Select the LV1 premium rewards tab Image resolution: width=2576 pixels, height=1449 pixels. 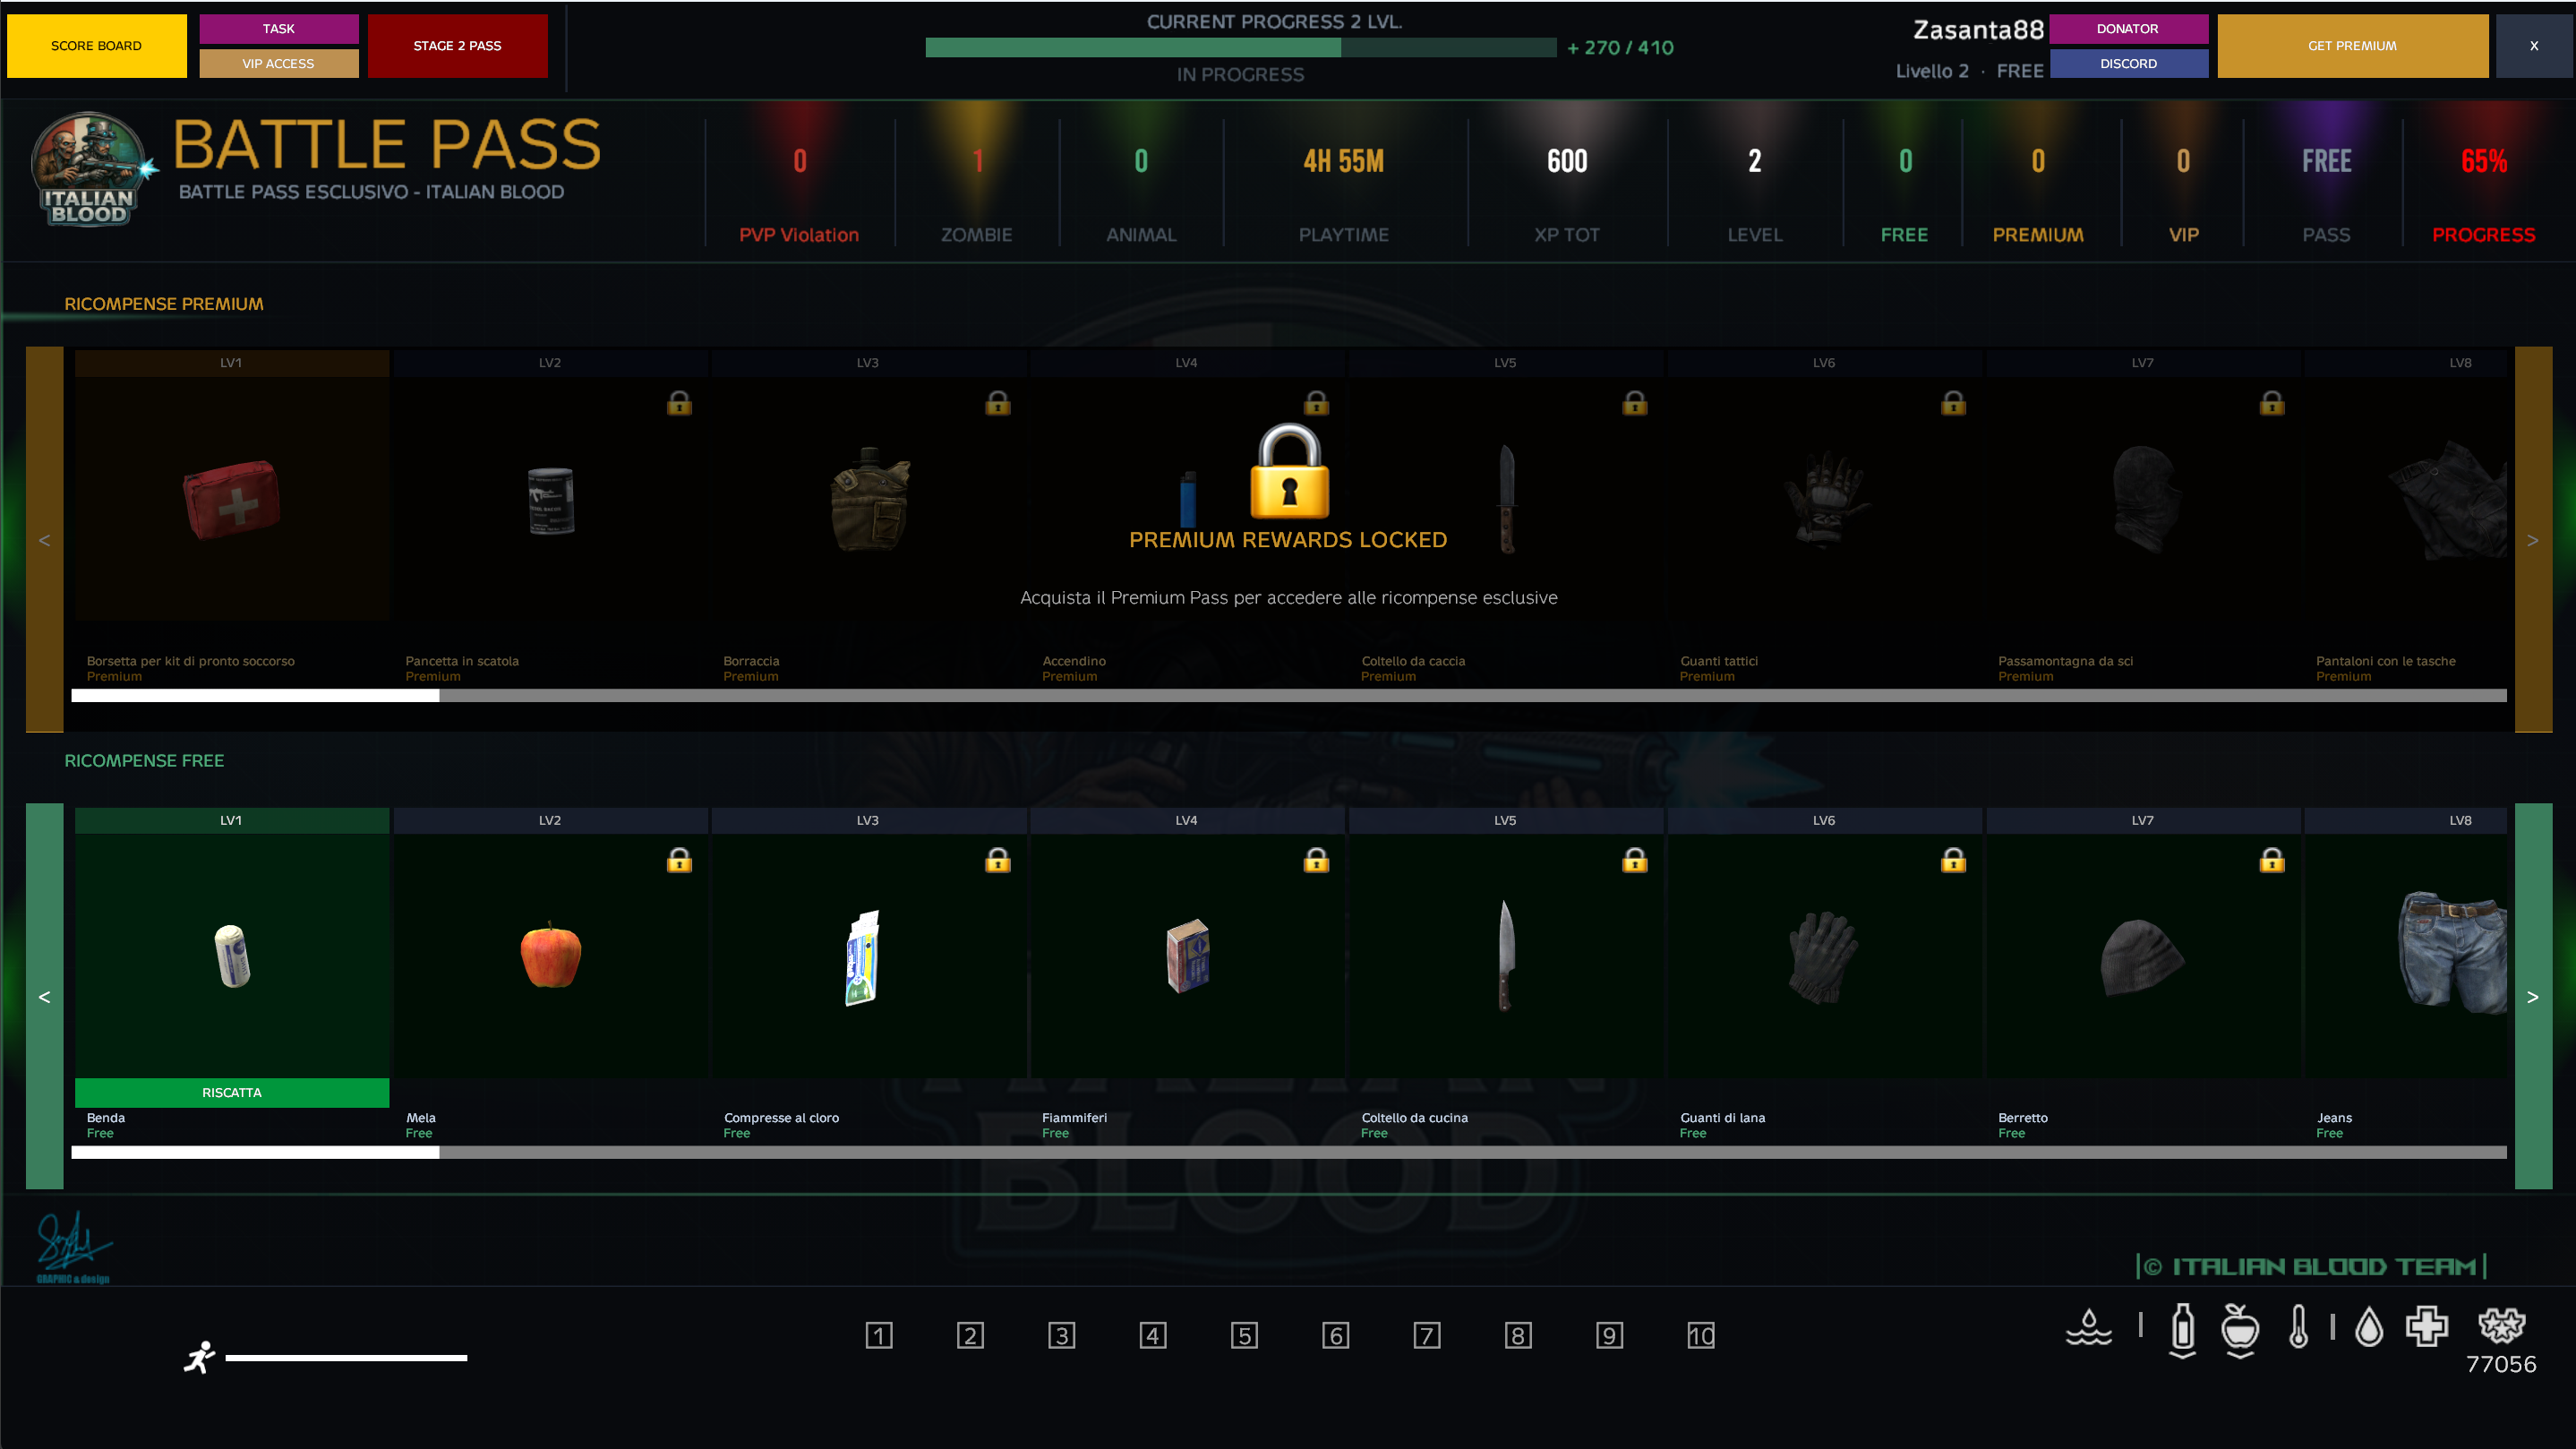tap(231, 362)
